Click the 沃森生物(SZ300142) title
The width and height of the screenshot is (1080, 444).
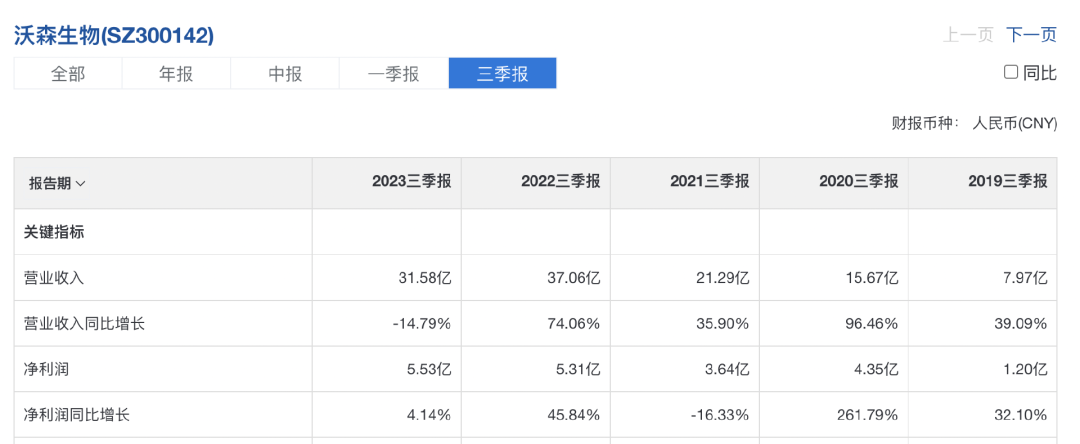pos(114,35)
